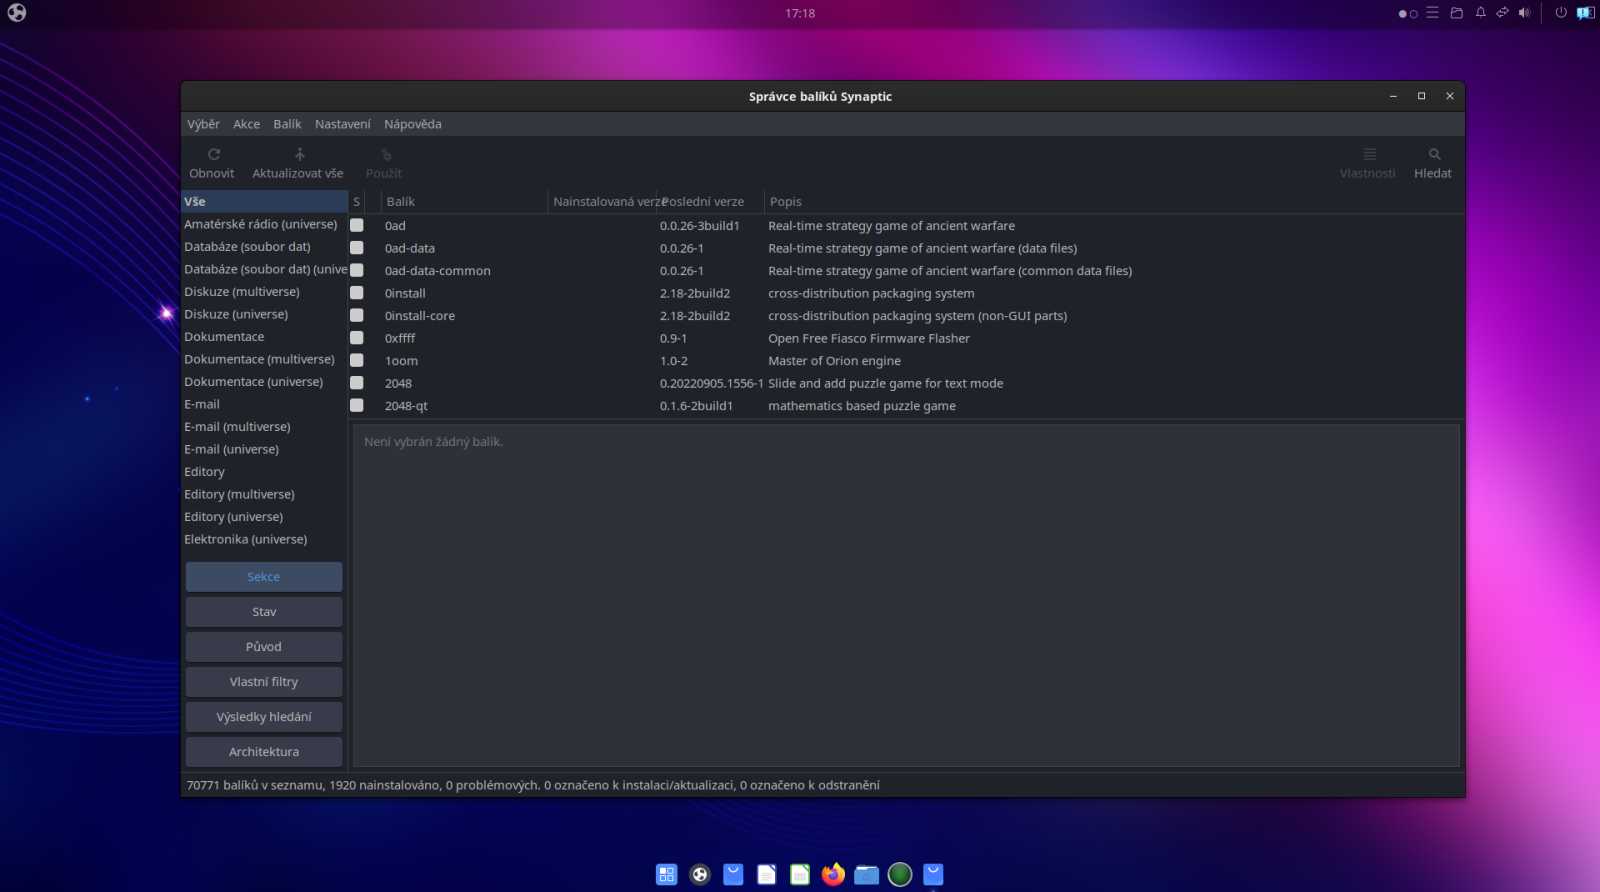This screenshot has width=1600, height=892.
Task: Open the hamburger menu in top panel
Action: pos(1433,13)
